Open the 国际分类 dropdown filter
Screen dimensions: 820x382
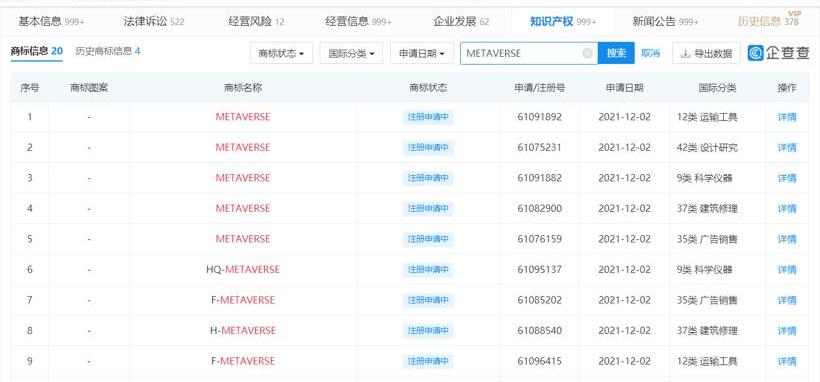click(x=351, y=53)
